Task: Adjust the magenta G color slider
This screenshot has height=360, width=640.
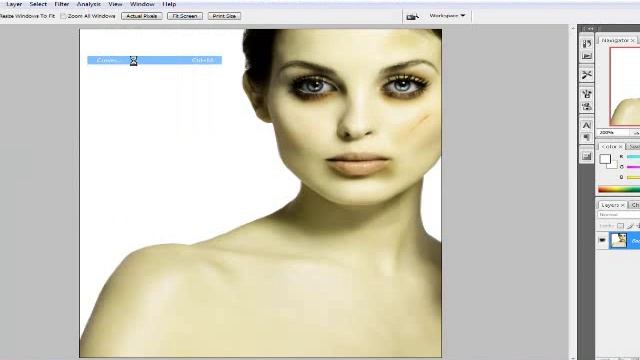Action: (x=633, y=167)
